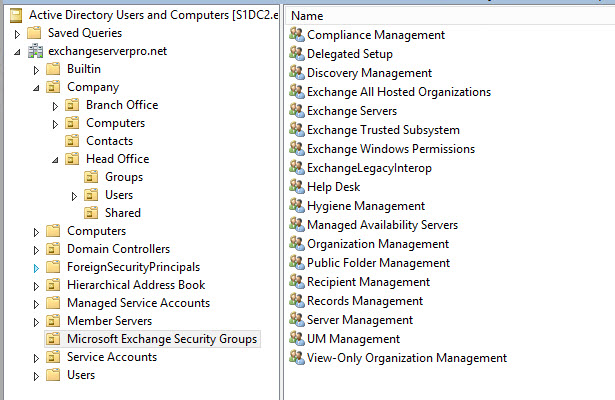Expand the Saved Queries node

pyautogui.click(x=17, y=34)
